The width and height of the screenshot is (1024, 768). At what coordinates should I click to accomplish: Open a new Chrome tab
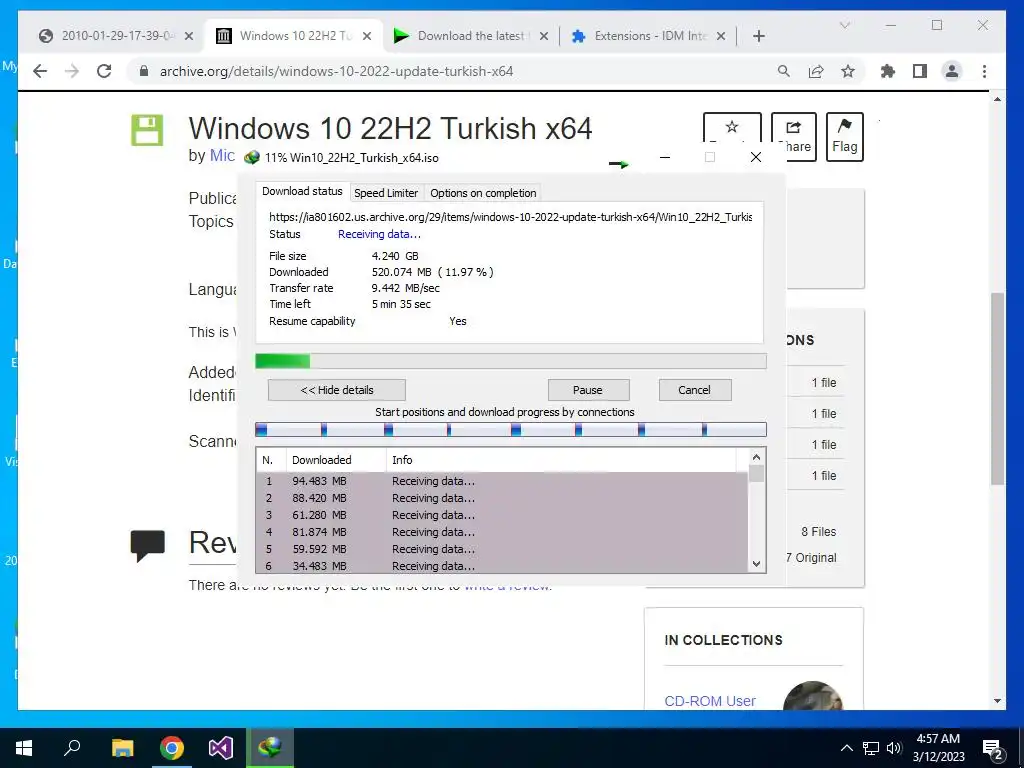point(758,37)
